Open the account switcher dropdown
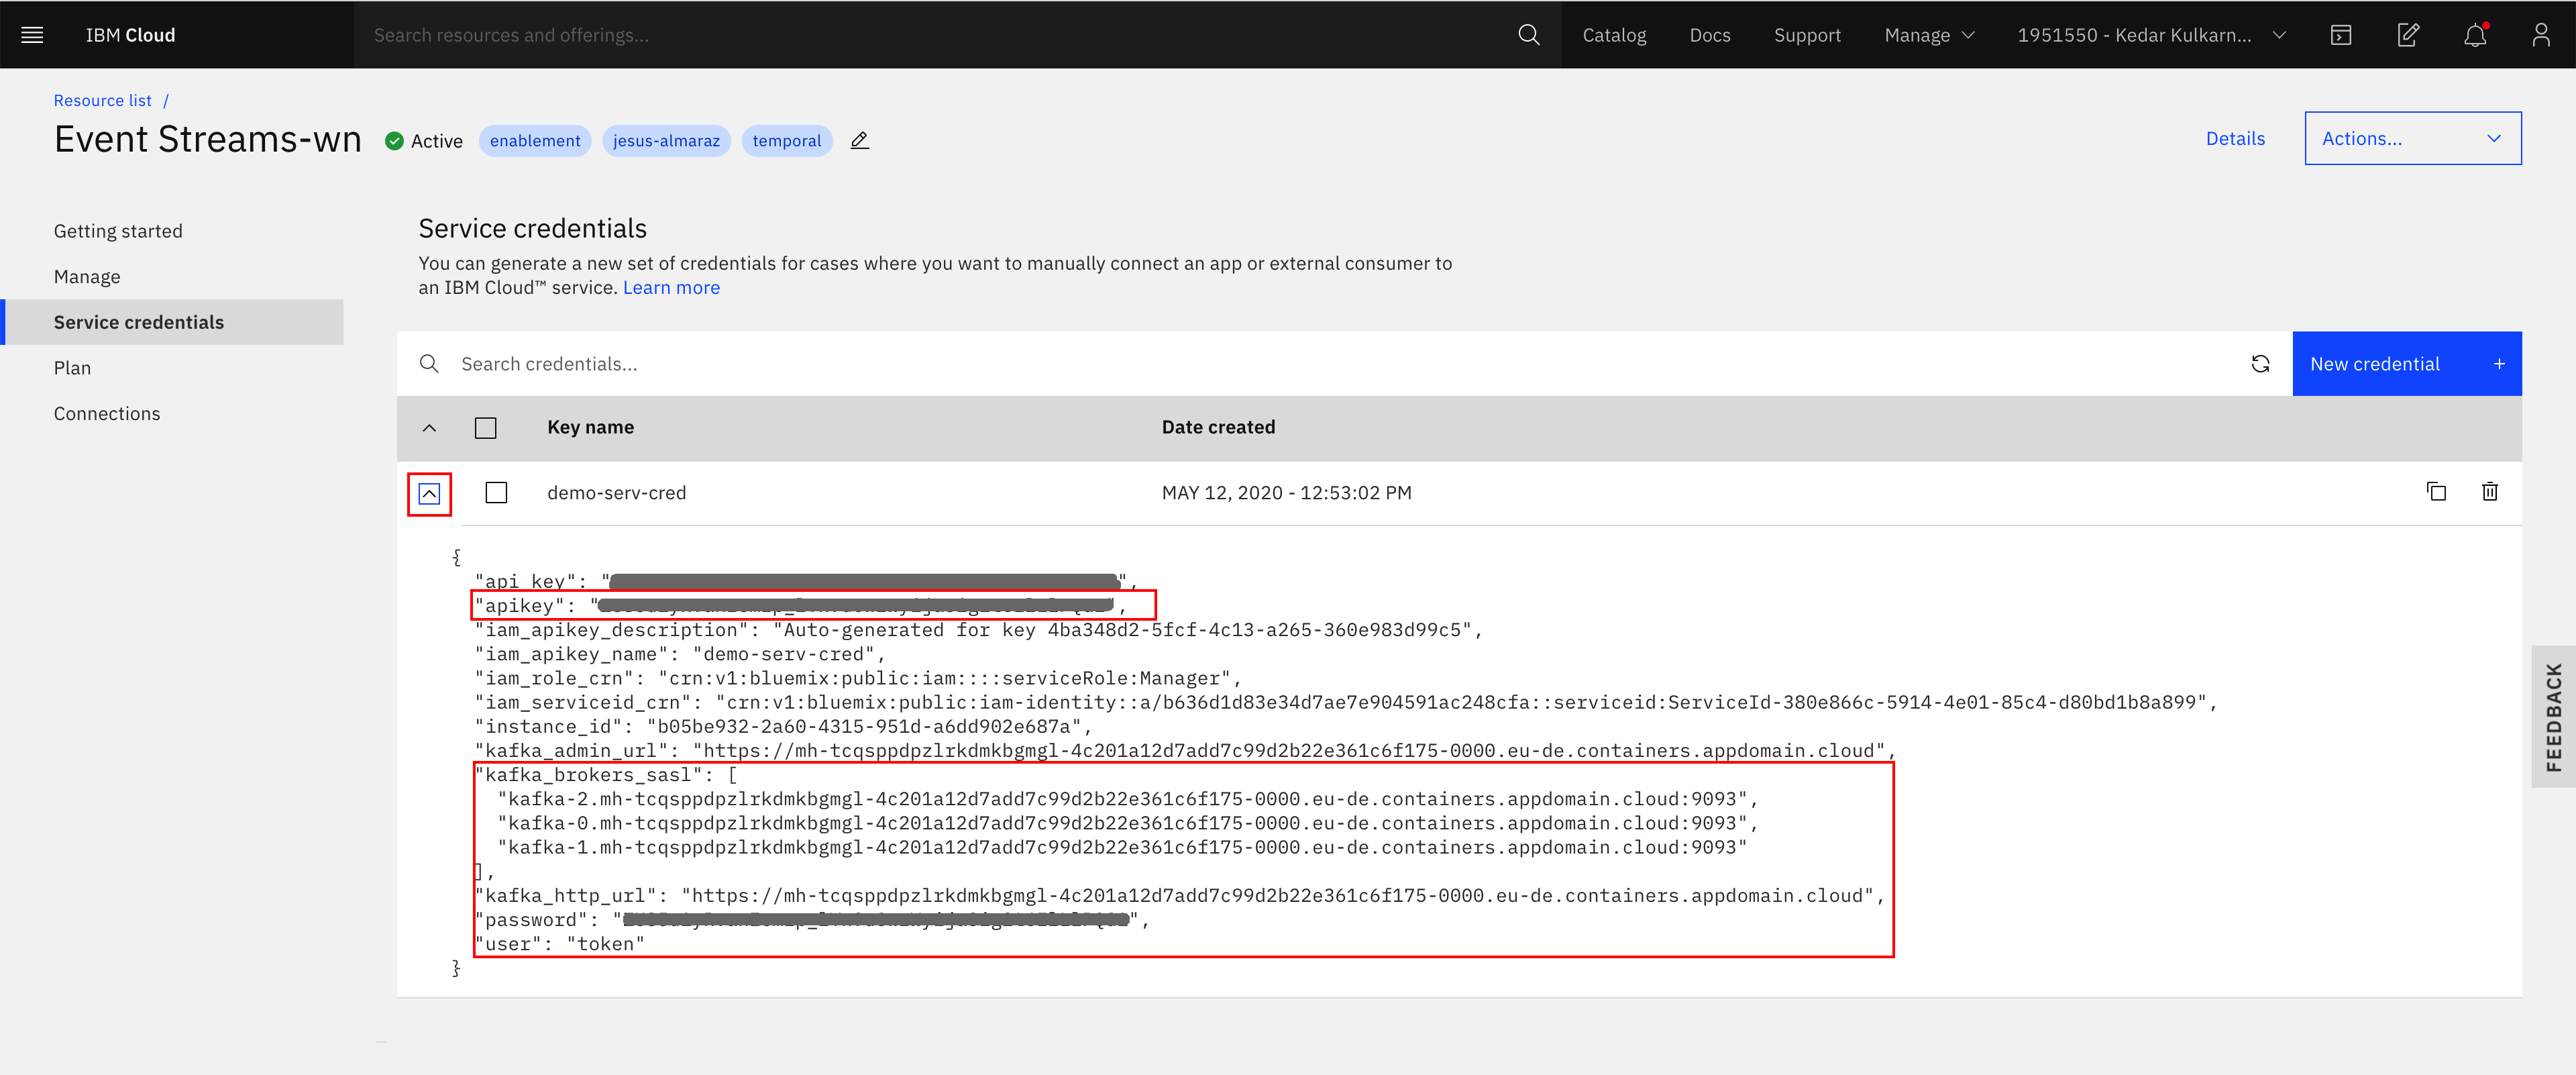The height and width of the screenshot is (1075, 2576). tap(2151, 35)
